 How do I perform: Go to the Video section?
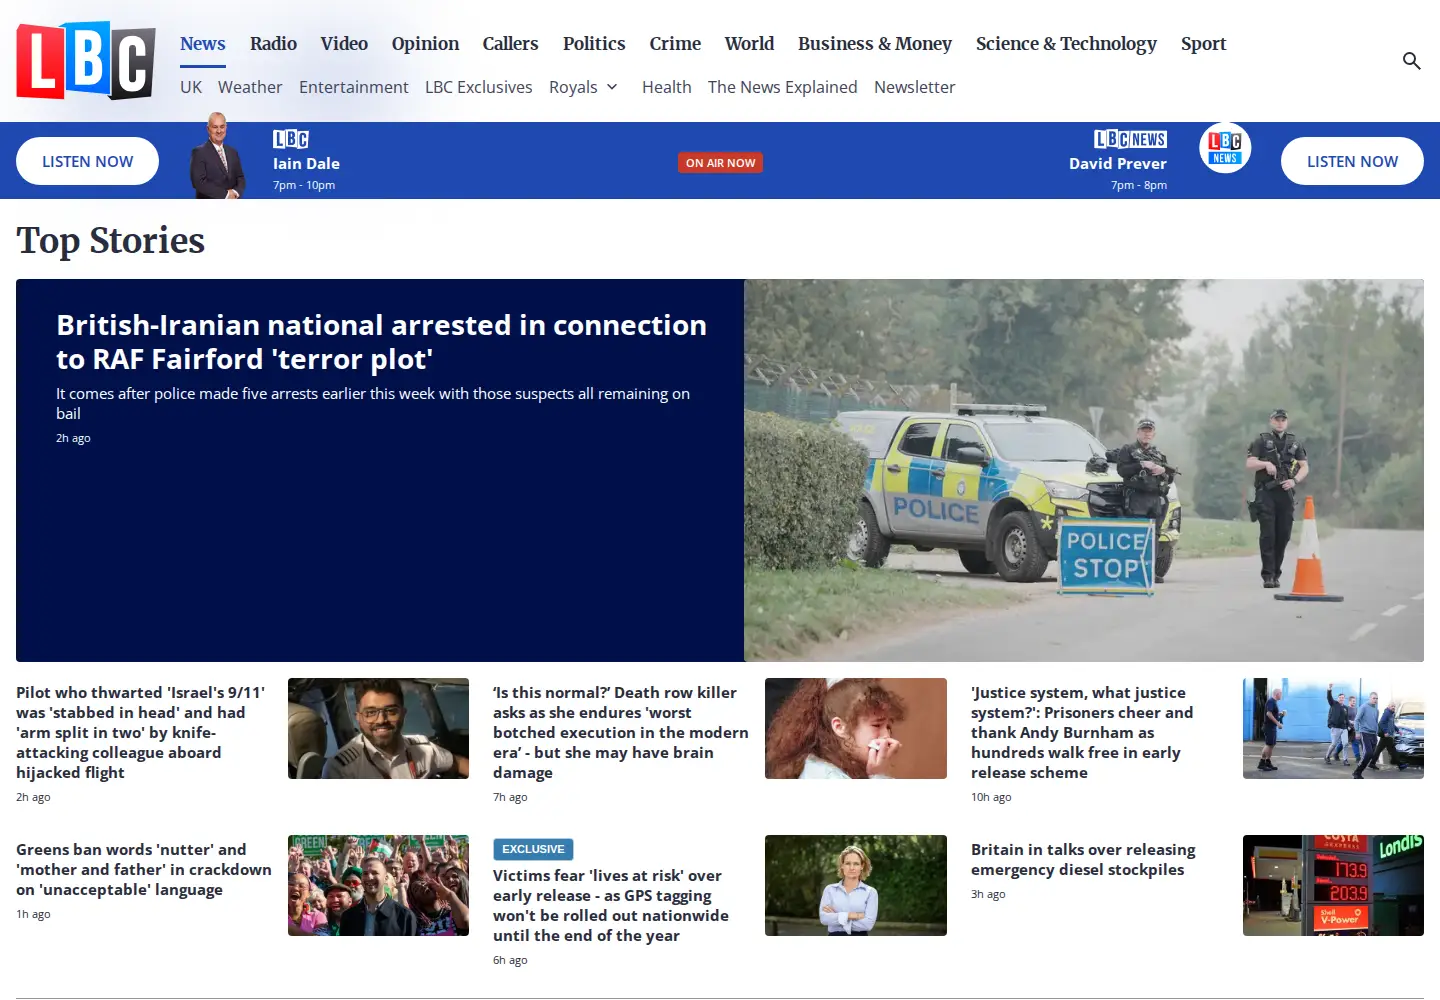[x=344, y=44]
